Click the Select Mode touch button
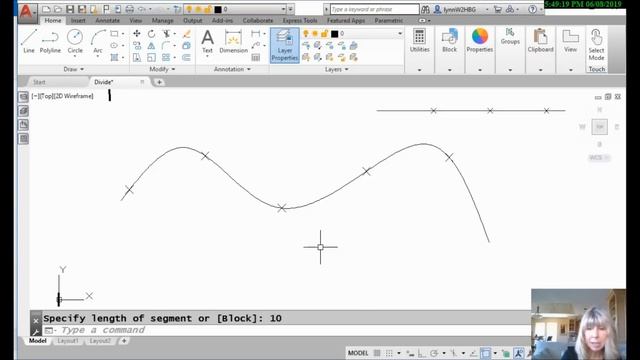The image size is (640, 360). [x=596, y=45]
